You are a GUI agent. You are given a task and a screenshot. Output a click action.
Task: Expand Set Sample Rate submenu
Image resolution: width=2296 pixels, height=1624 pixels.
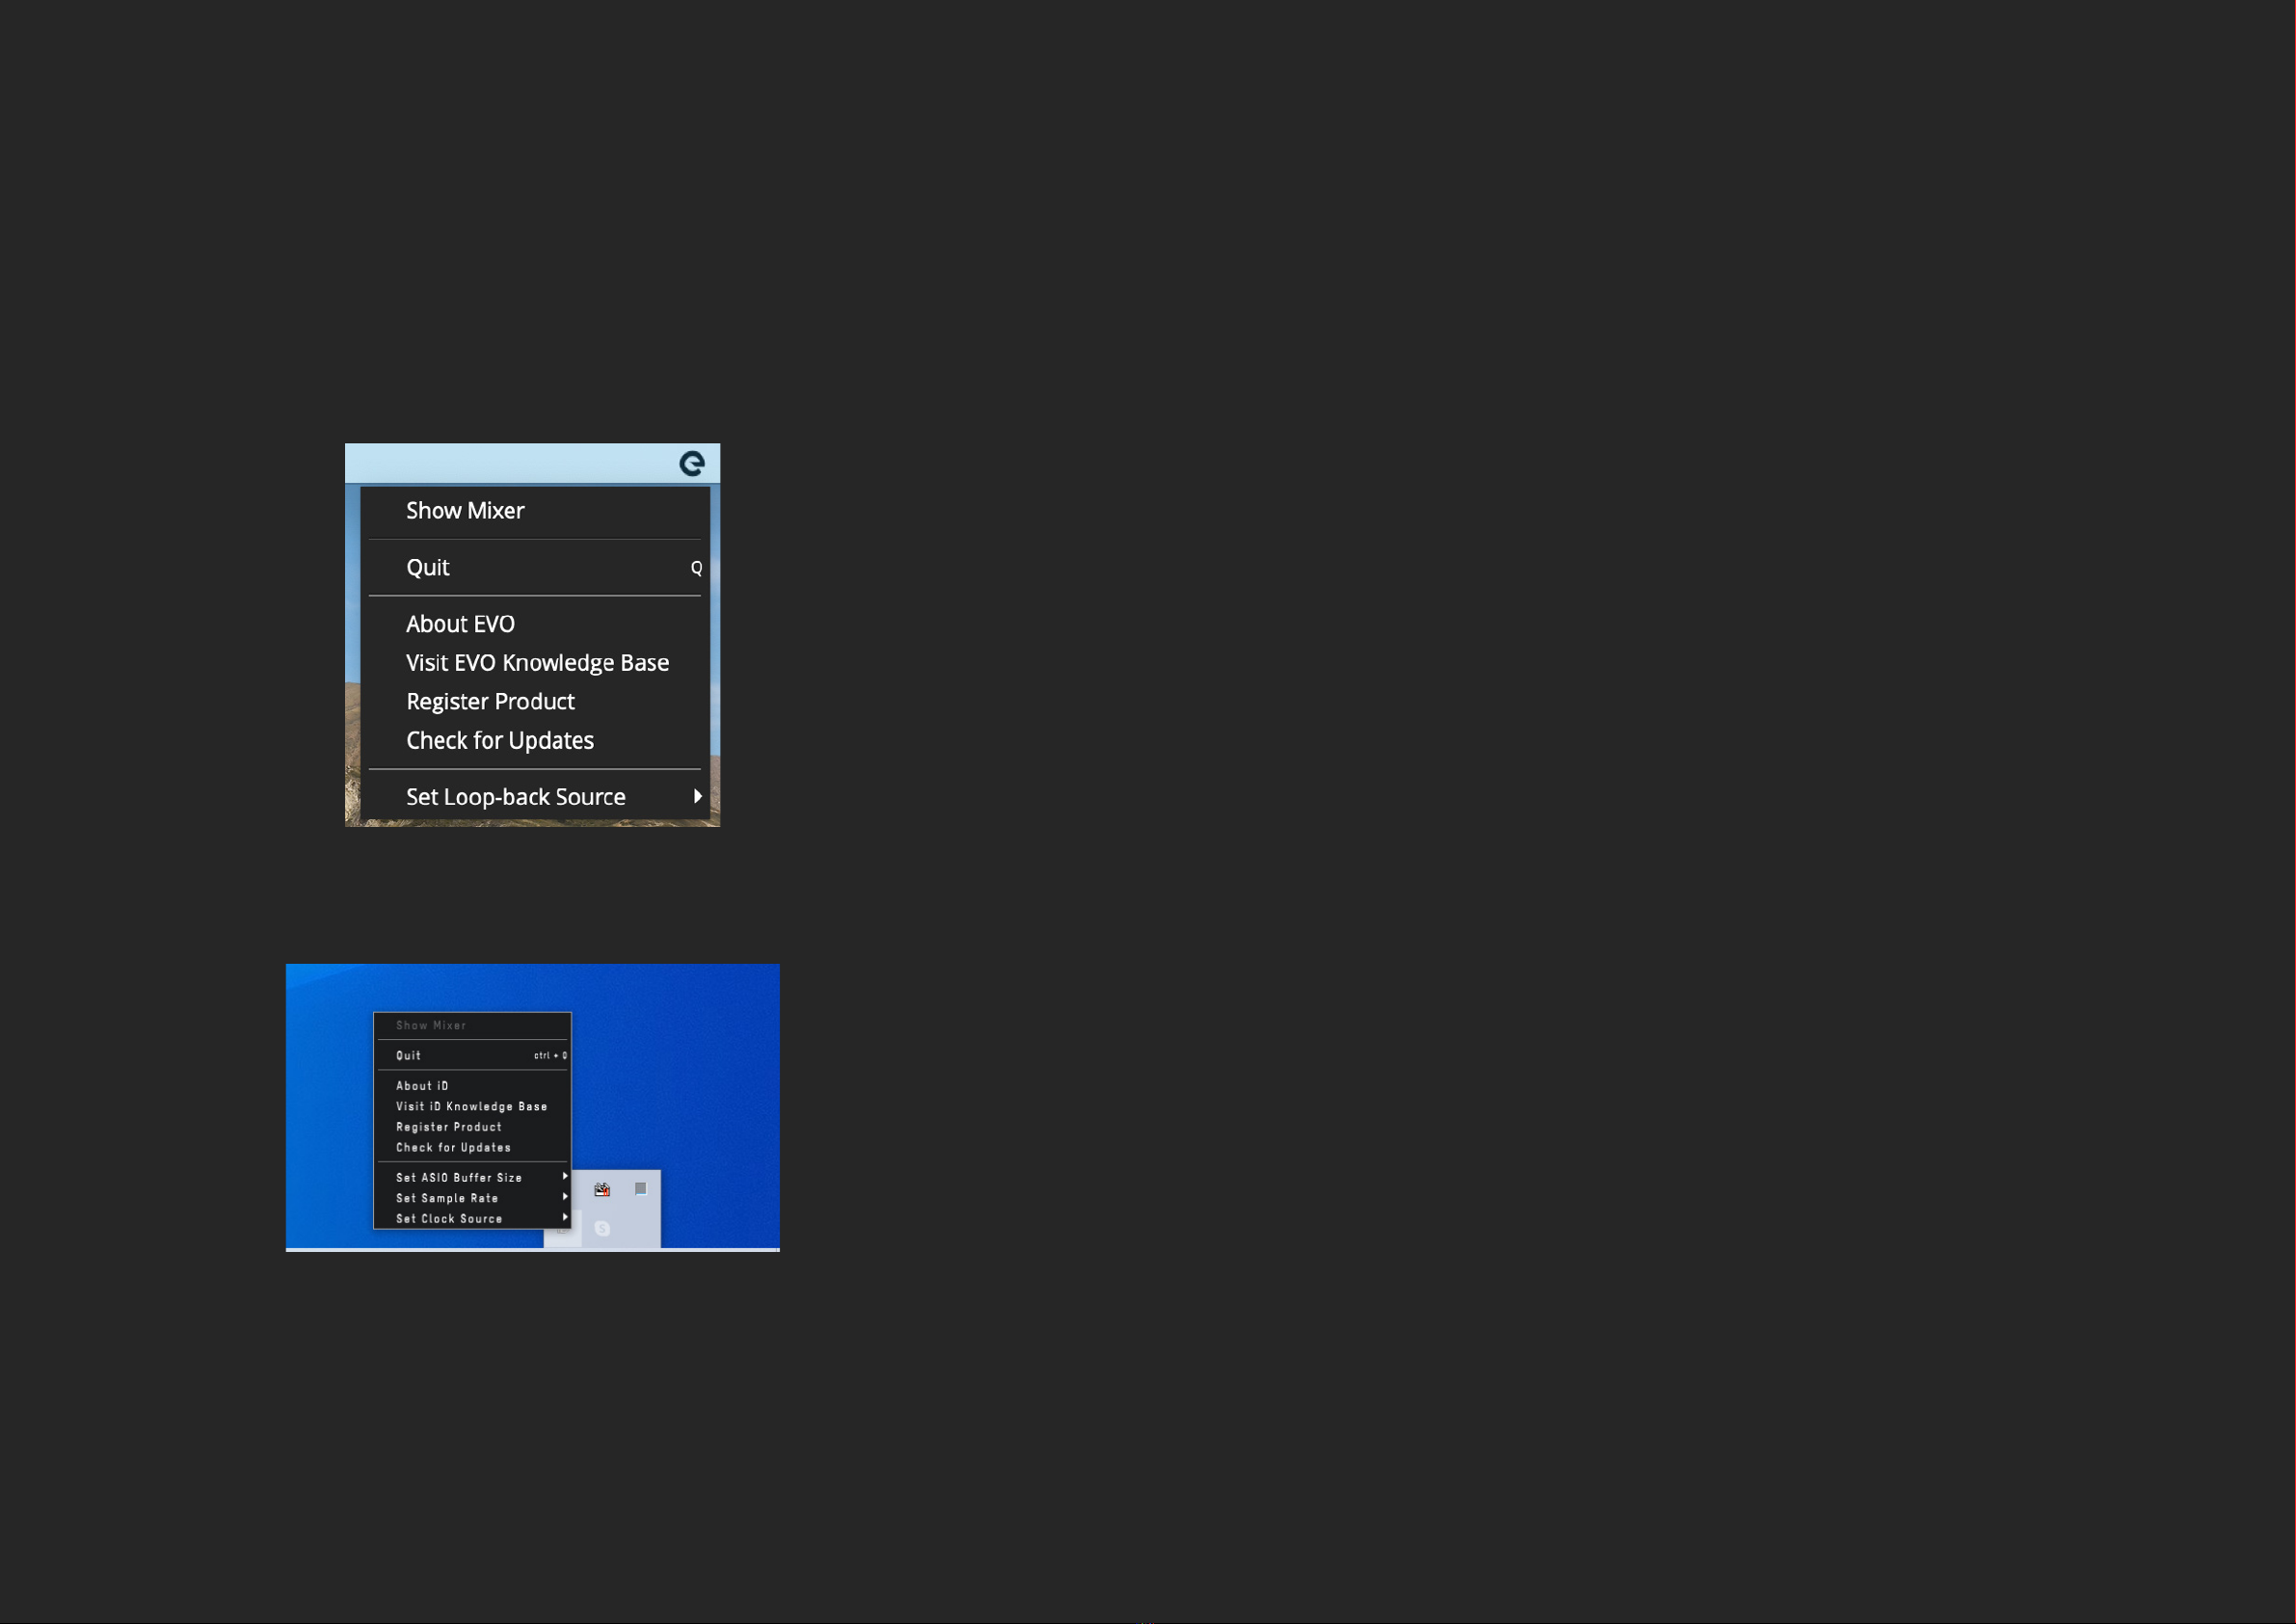472,1198
